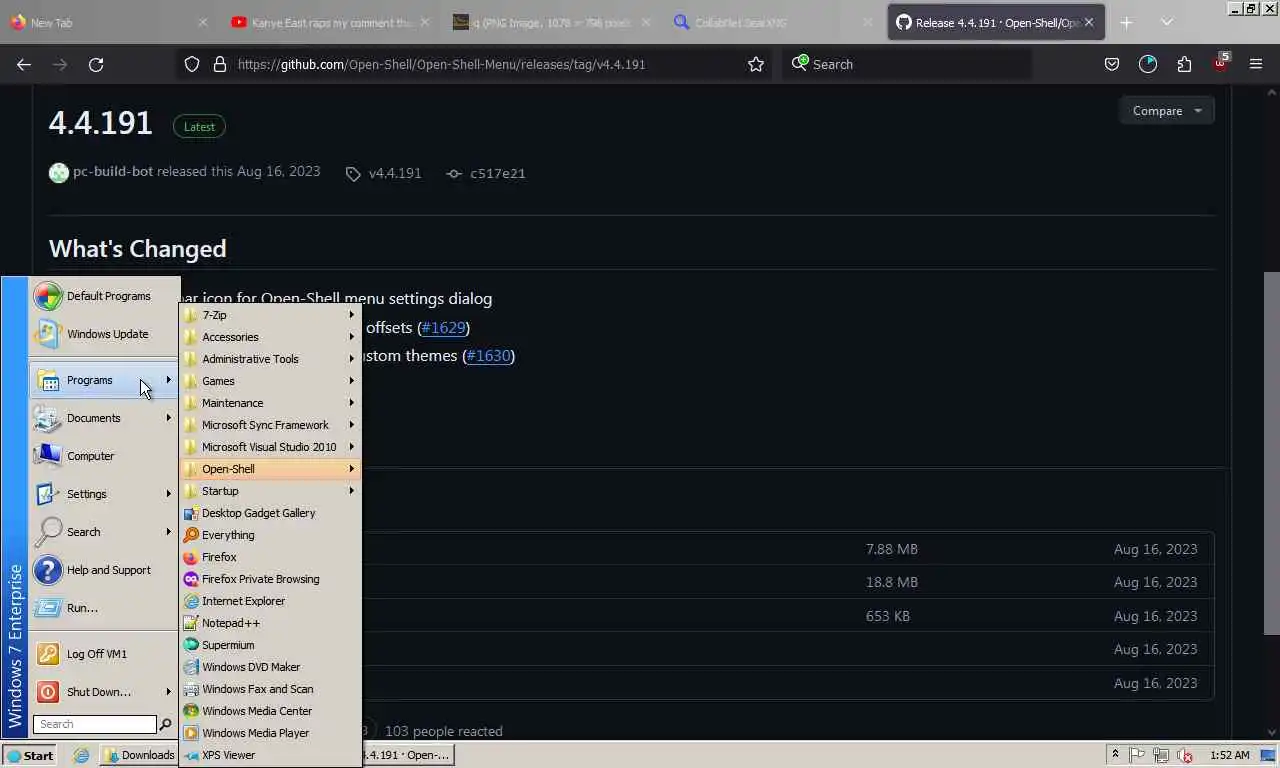Launch Supermium browser
1280x768 pixels.
tap(270, 645)
